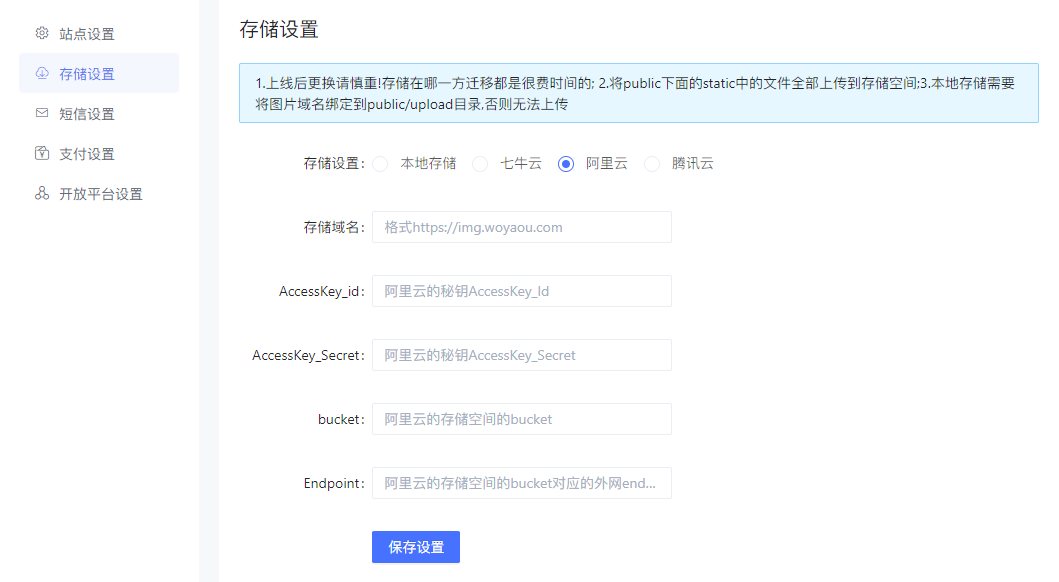The width and height of the screenshot is (1059, 582).
Task: Focus the bucket input field
Action: pos(521,419)
